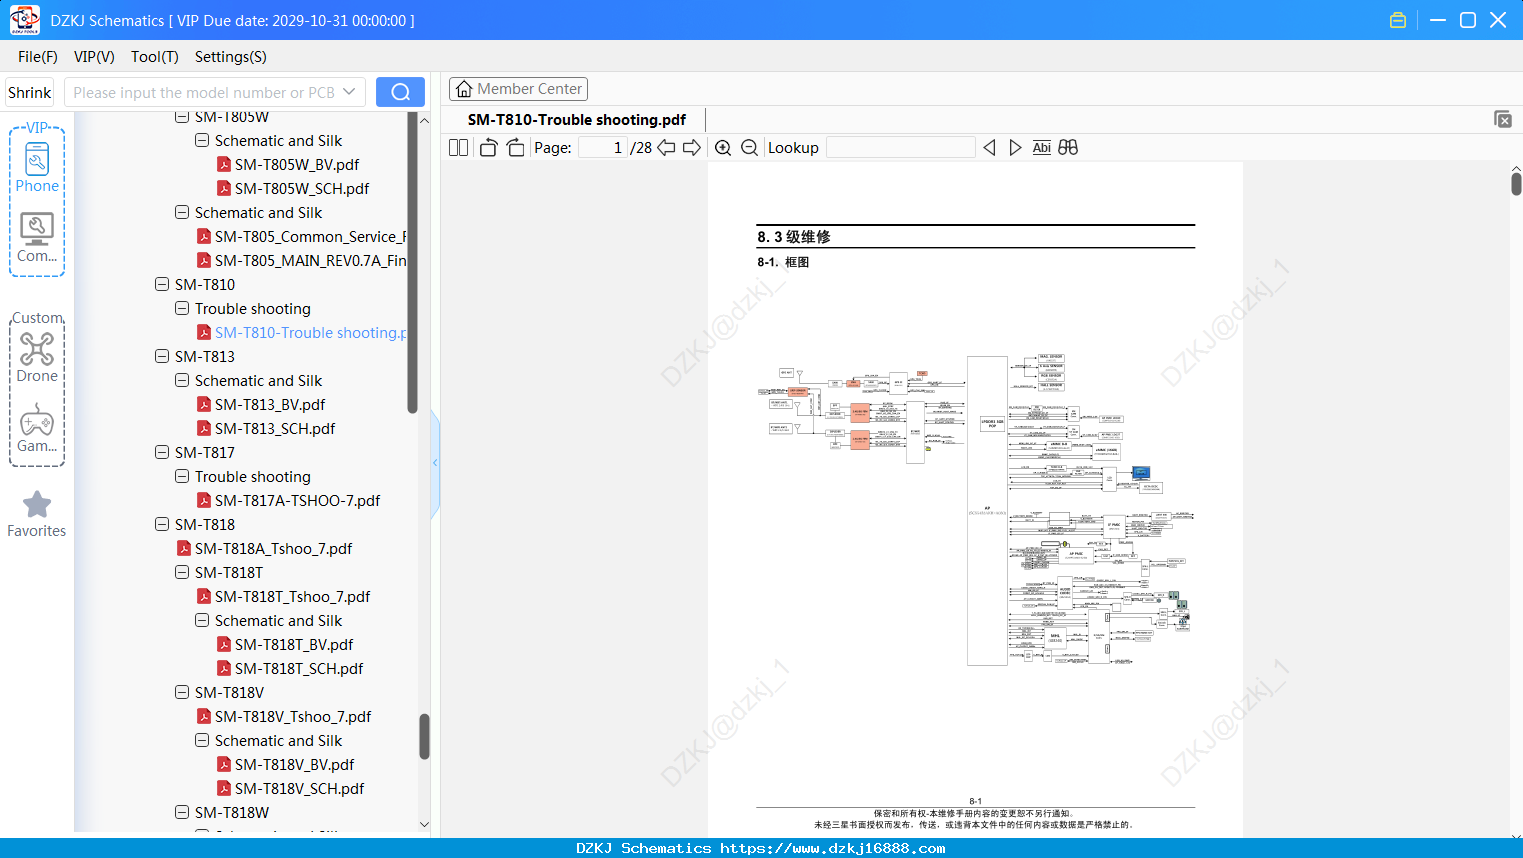Click the binoculars search icon
This screenshot has height=858, width=1523.
(1068, 148)
